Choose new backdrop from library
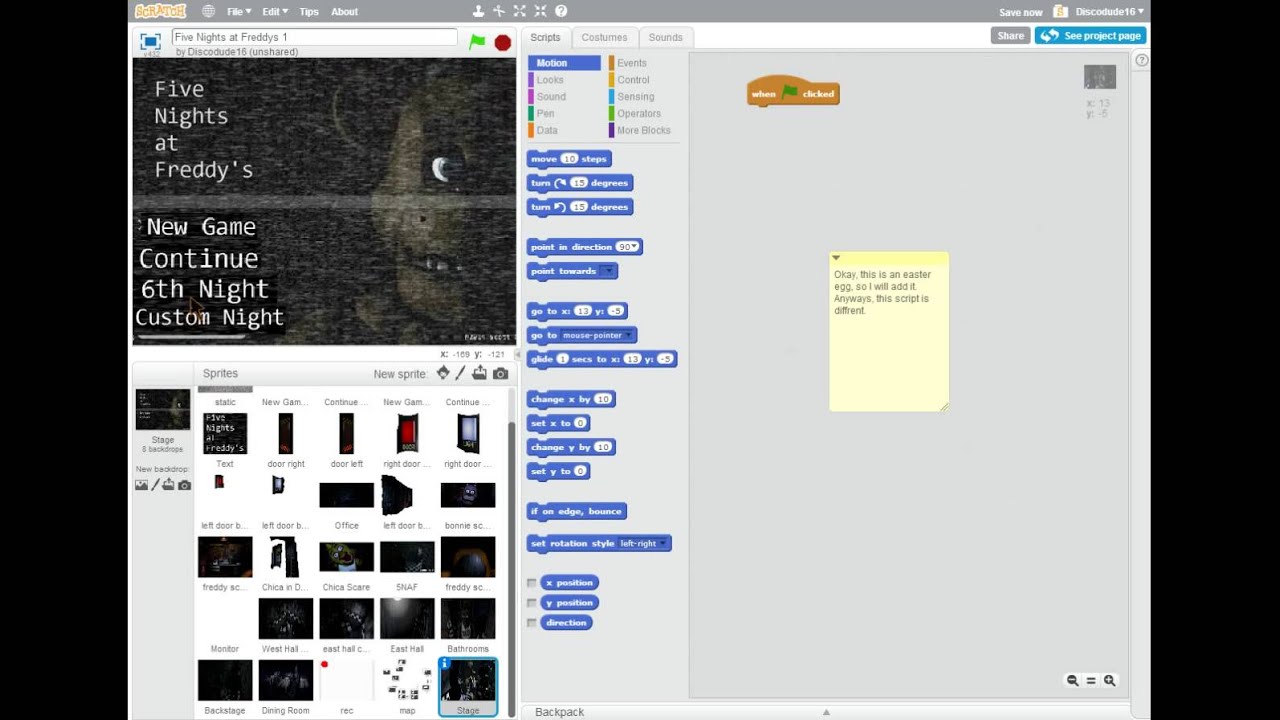 point(141,485)
